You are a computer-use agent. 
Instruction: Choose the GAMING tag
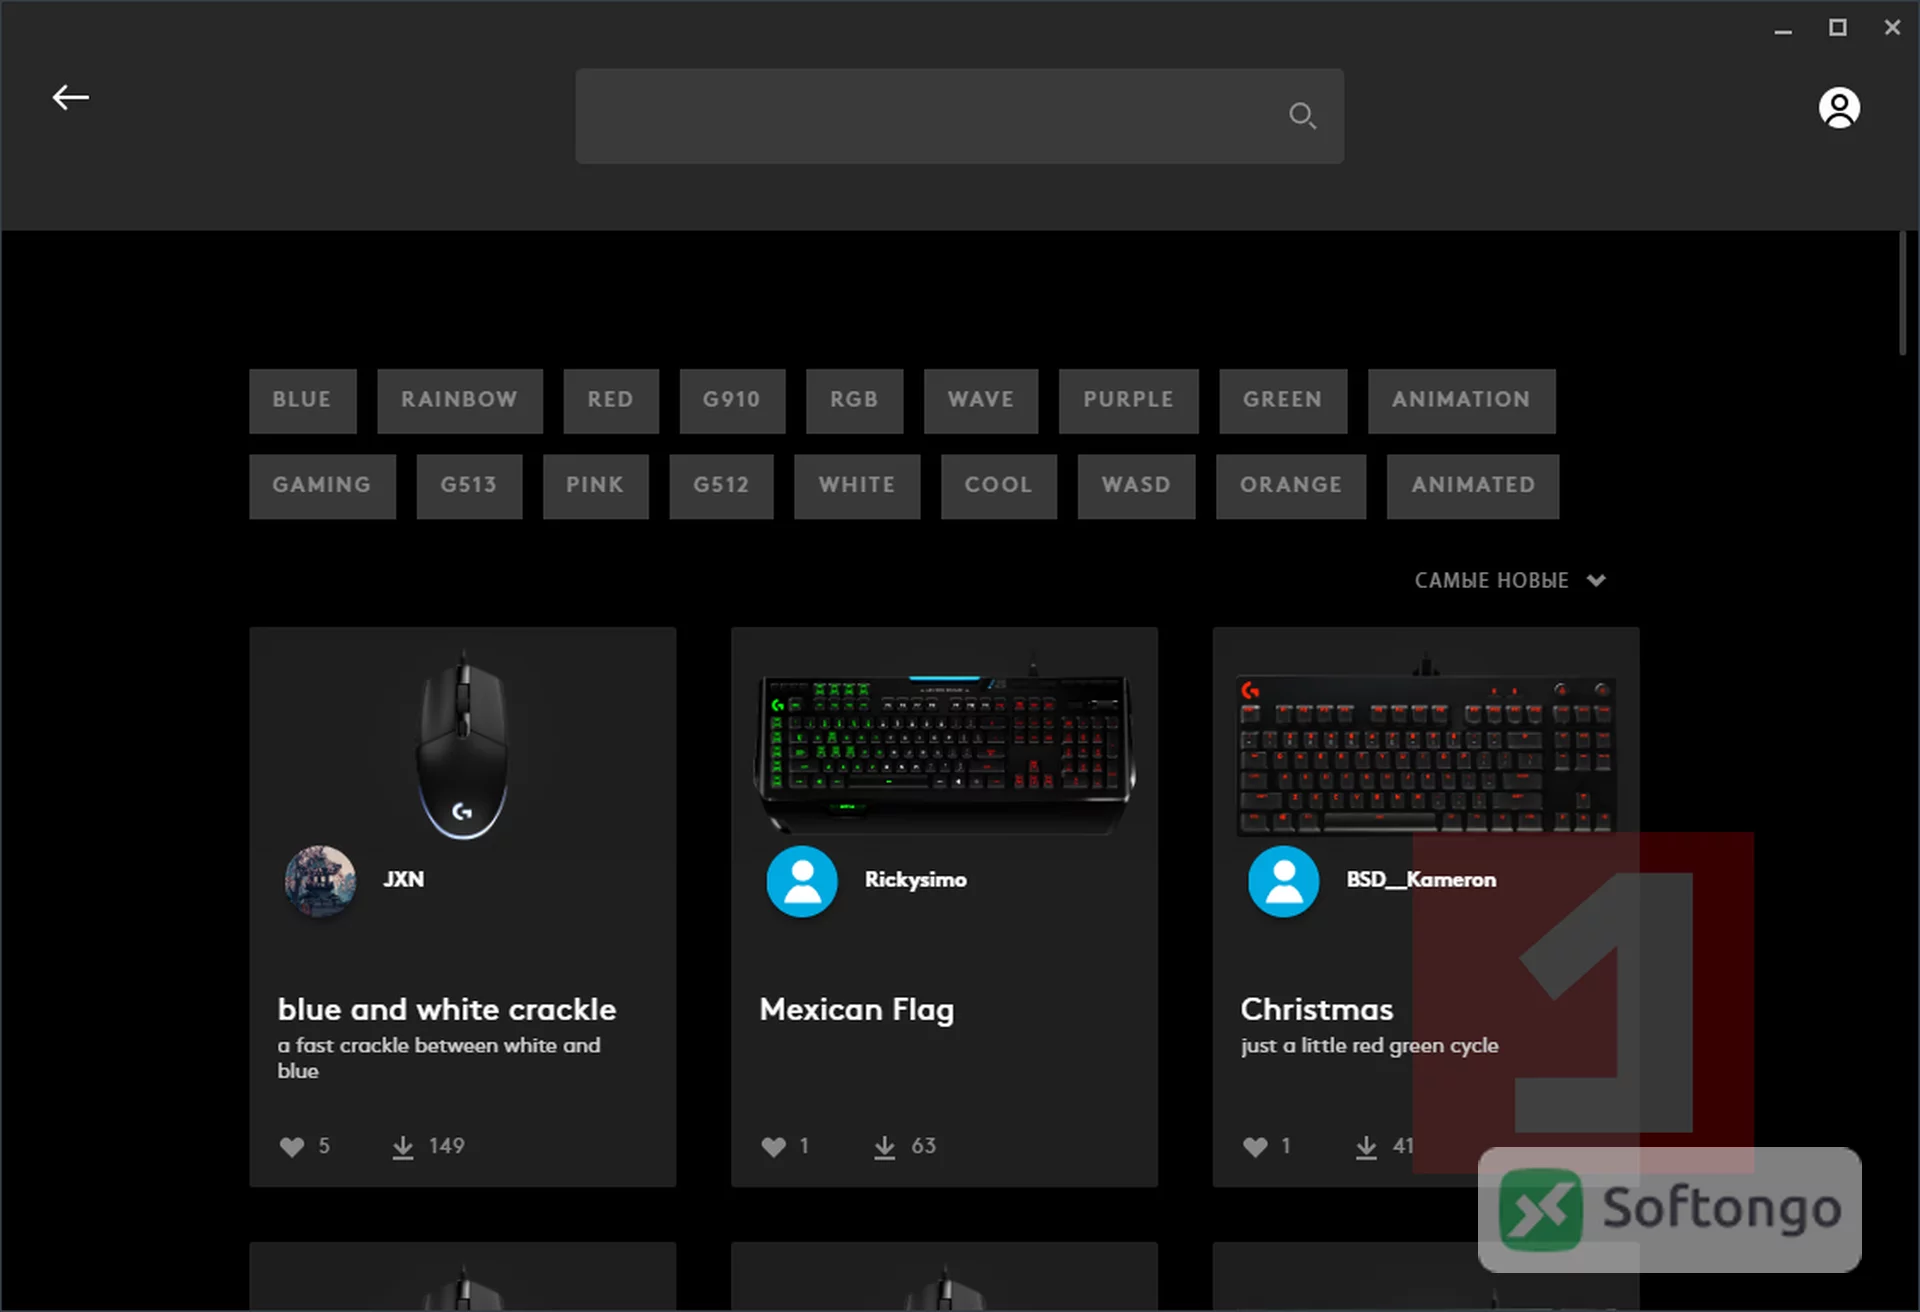(322, 486)
